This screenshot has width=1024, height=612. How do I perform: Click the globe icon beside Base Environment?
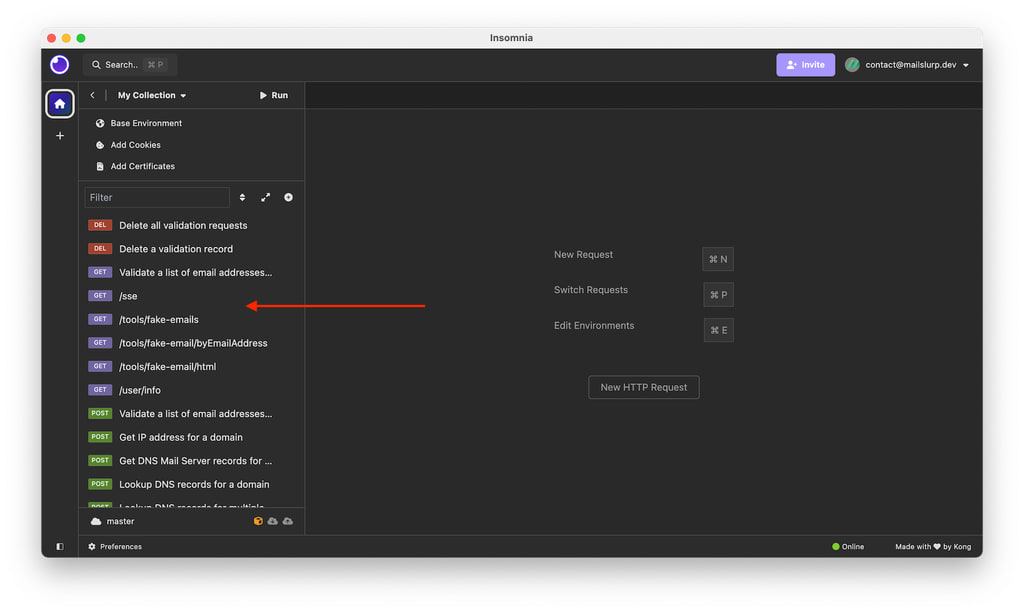pos(100,123)
